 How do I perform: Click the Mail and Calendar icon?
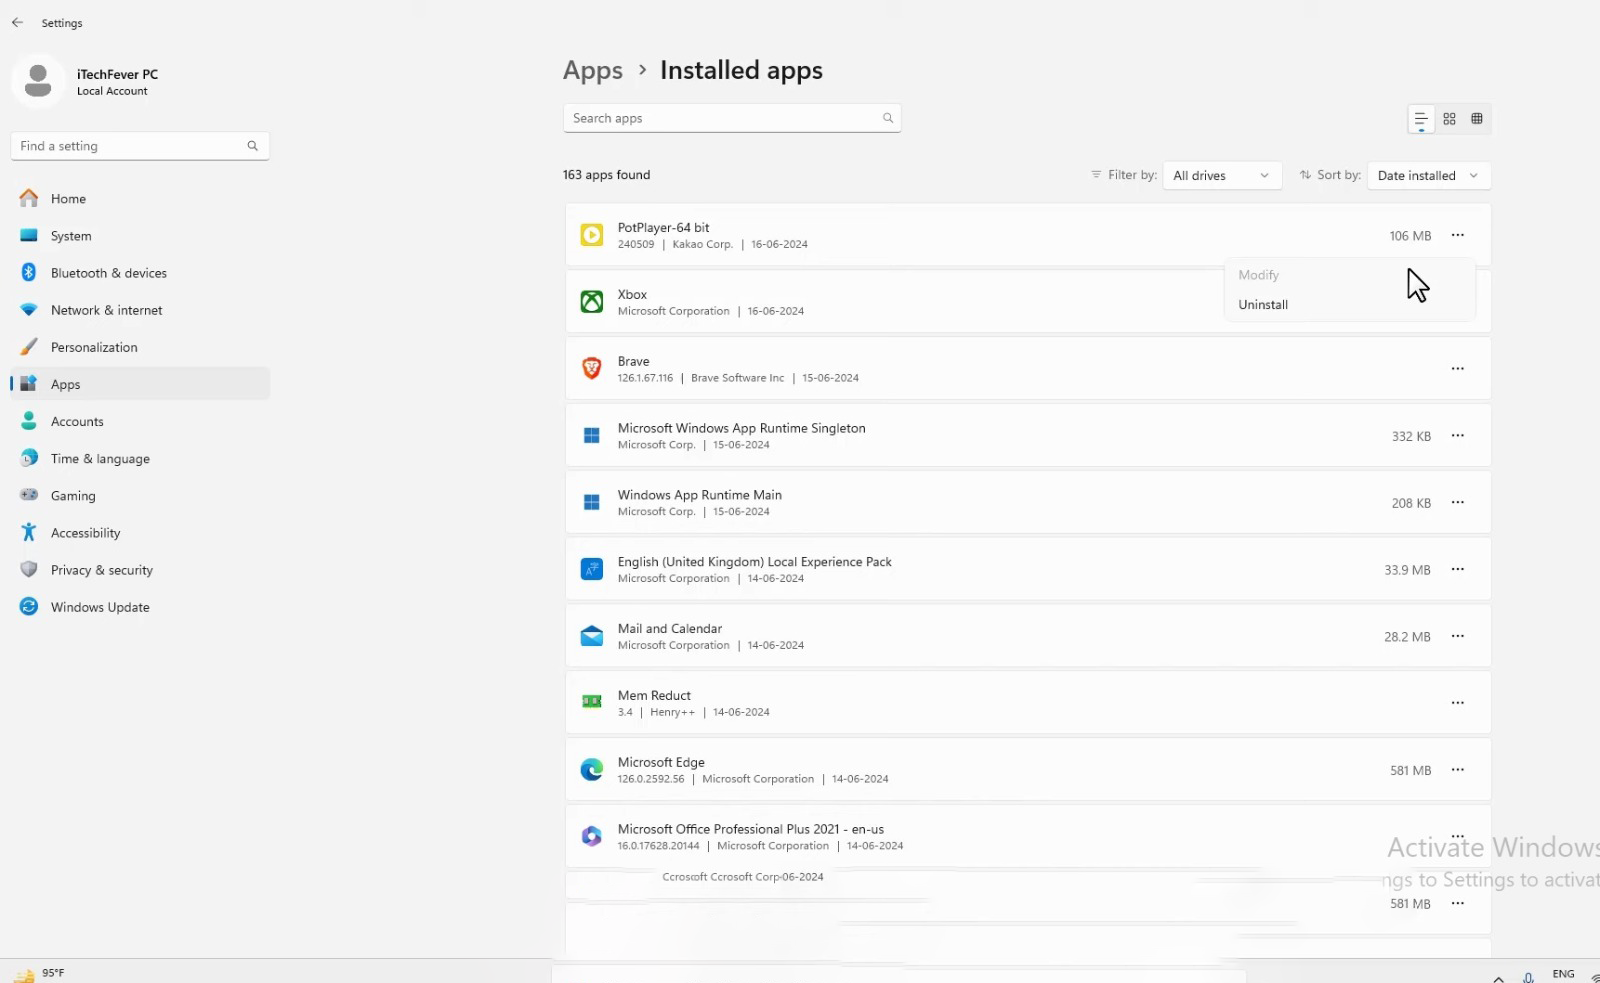tap(592, 636)
